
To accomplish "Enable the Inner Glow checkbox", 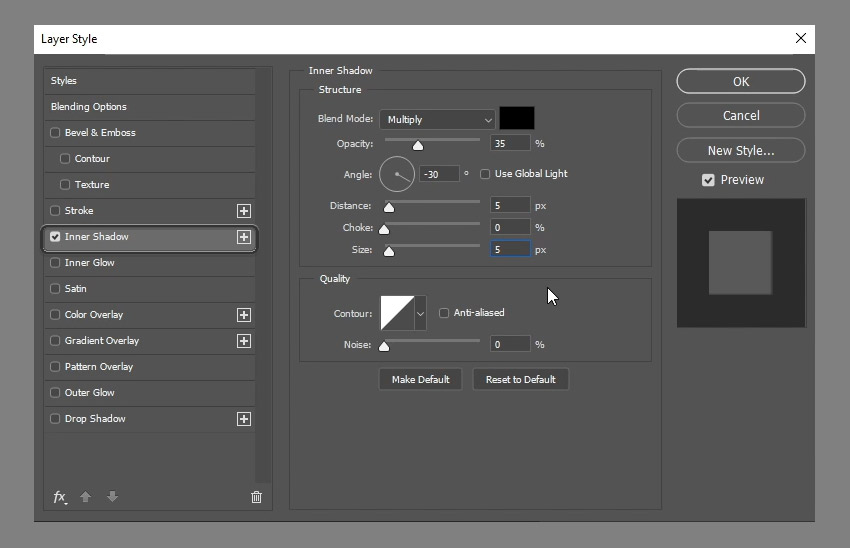I will pos(55,263).
